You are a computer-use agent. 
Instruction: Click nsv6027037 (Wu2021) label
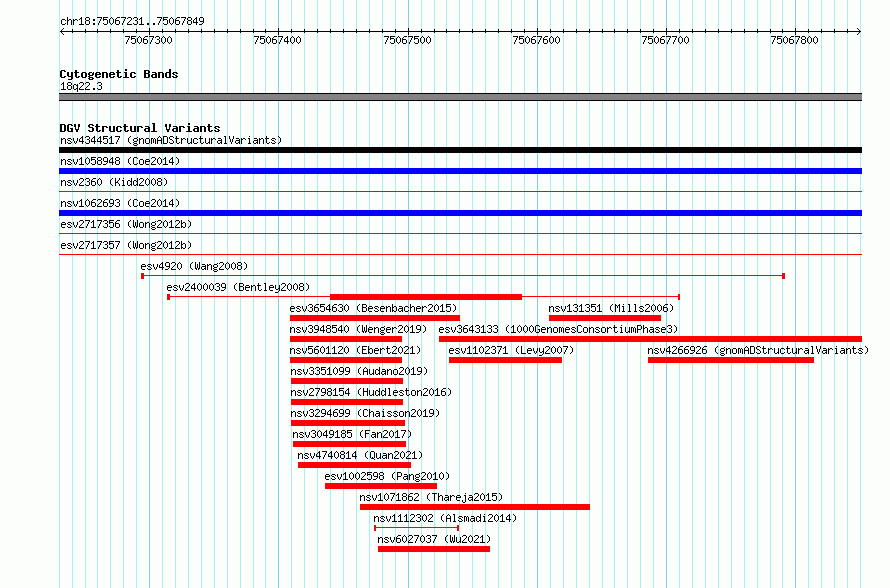click(x=434, y=539)
